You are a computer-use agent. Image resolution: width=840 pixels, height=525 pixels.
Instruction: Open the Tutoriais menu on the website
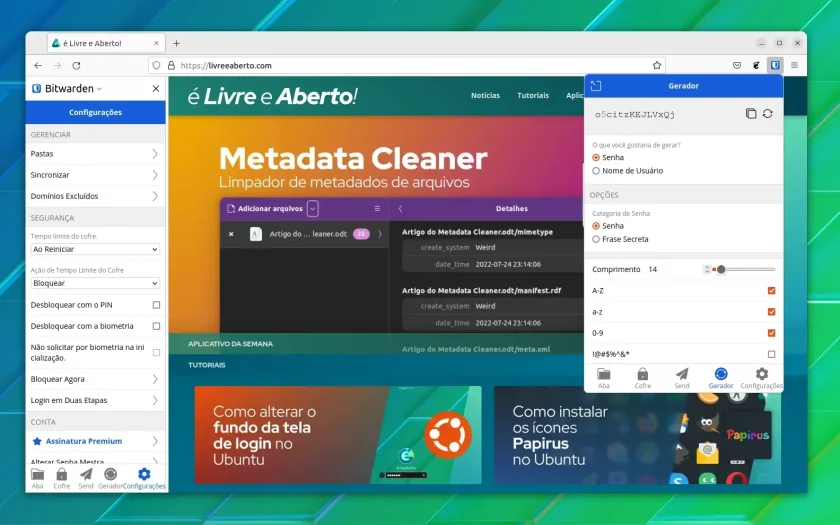click(x=532, y=95)
